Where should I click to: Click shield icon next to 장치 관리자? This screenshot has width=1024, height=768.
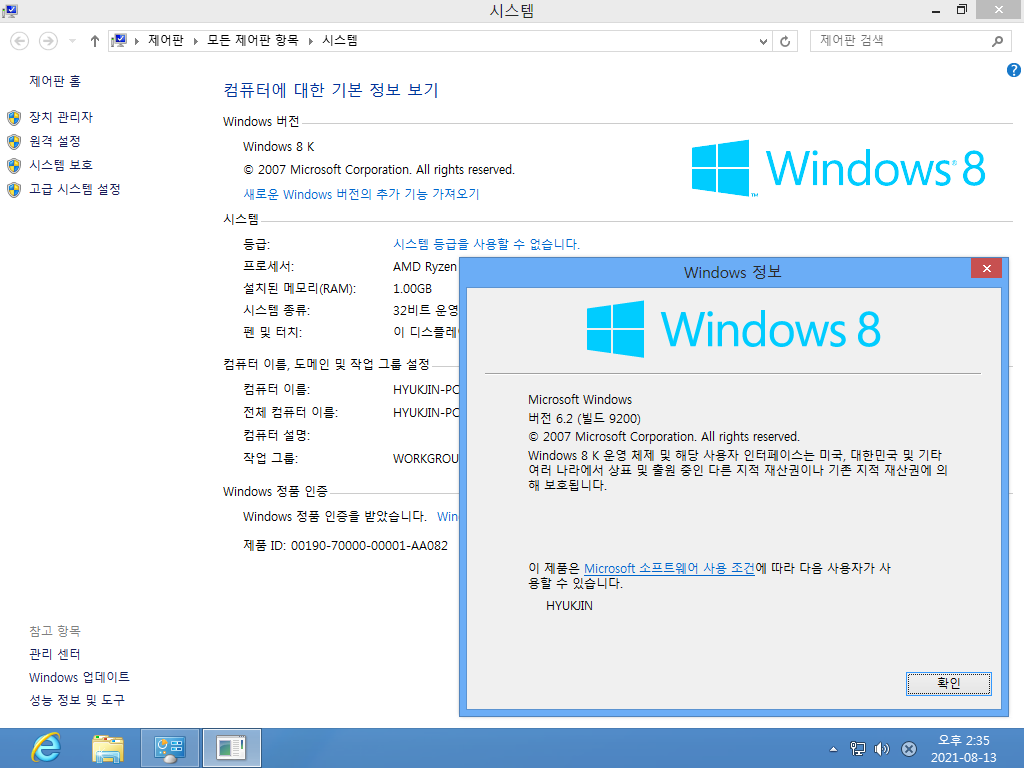pos(14,118)
